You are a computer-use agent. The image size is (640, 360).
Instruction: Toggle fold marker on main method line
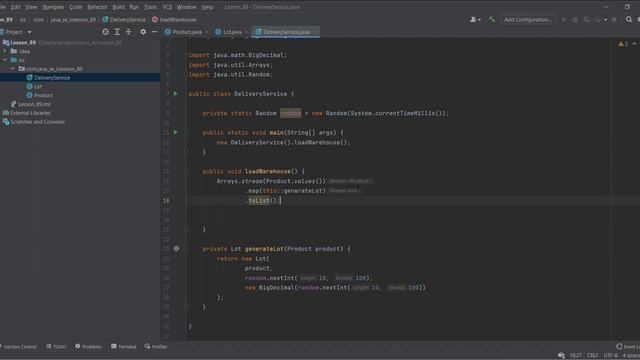(186, 133)
